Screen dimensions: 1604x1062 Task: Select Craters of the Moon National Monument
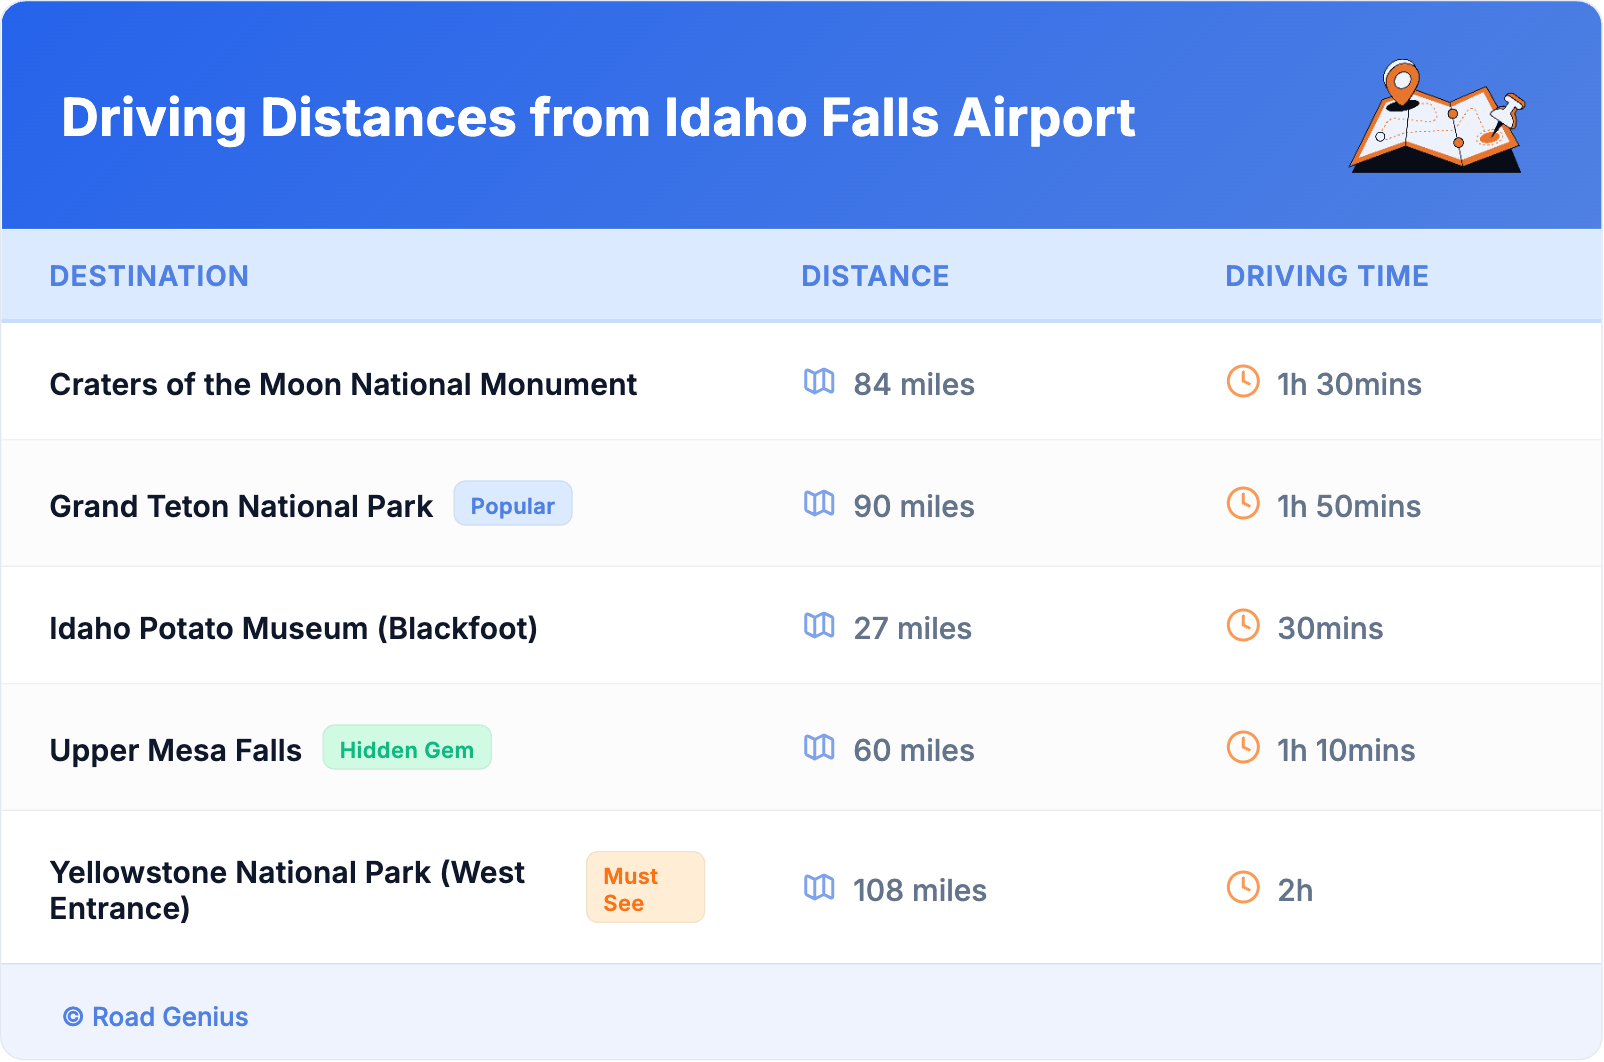[x=343, y=385]
